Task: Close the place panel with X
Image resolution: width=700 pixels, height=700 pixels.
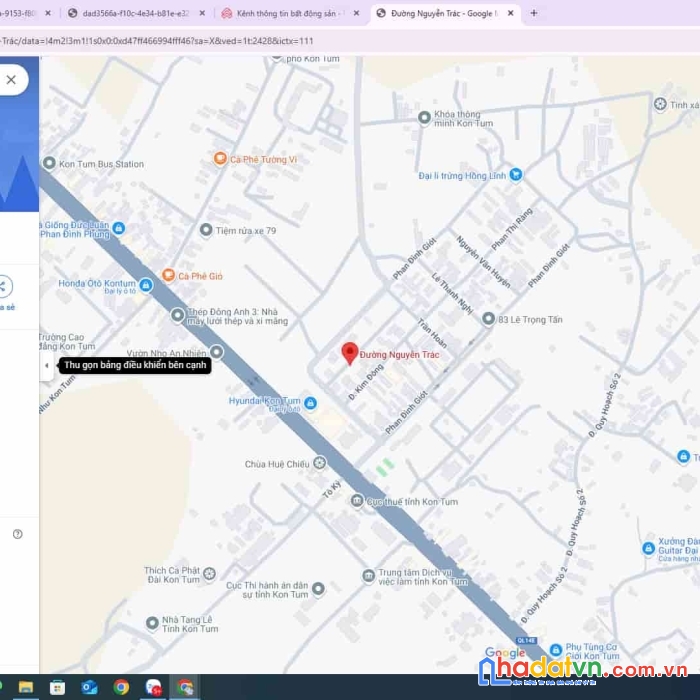Action: [11, 80]
